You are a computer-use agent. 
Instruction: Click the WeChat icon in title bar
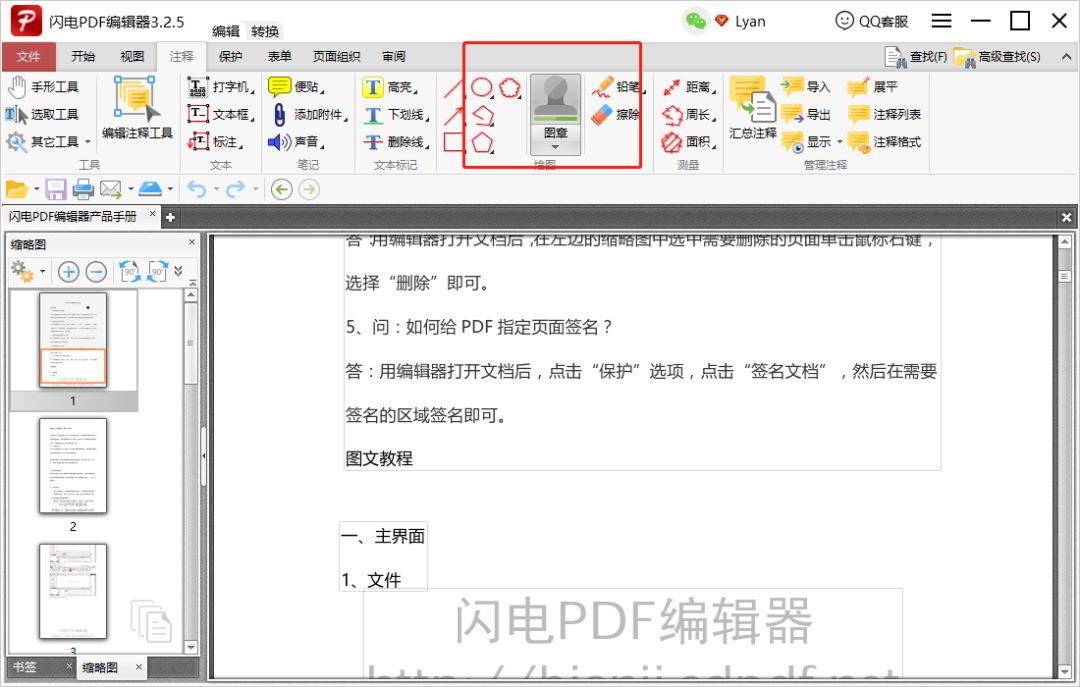coord(696,21)
